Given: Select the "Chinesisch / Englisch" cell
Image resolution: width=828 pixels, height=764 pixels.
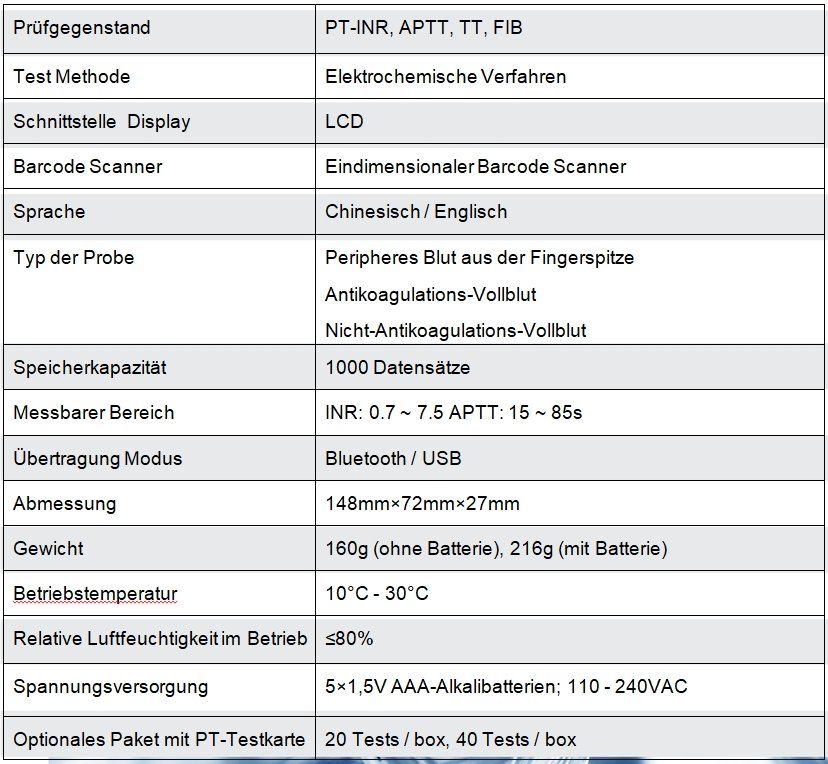Looking at the screenshot, I should (x=416, y=212).
